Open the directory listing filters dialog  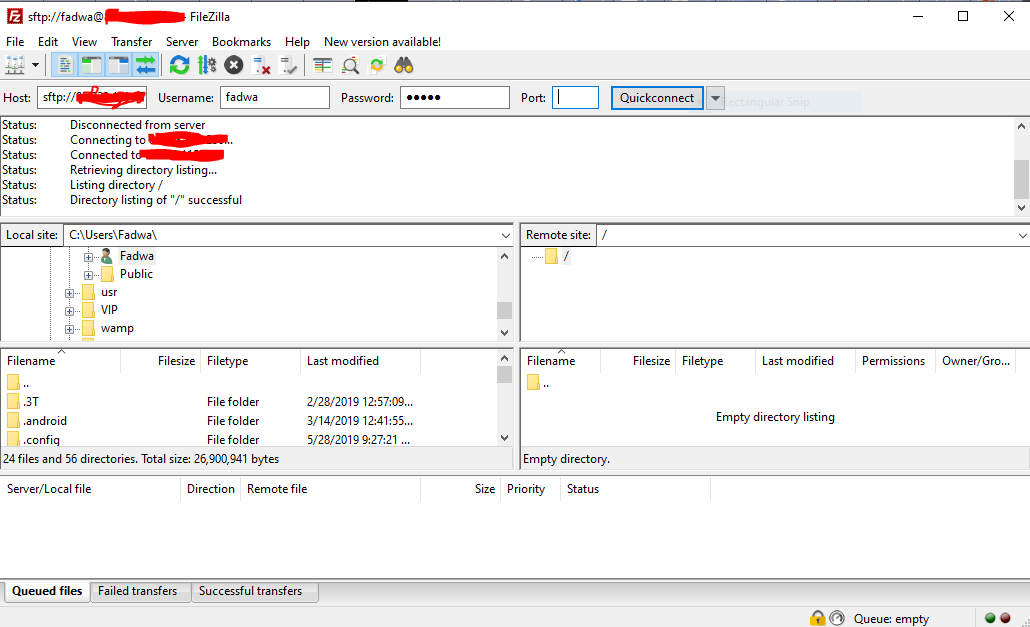(x=323, y=65)
